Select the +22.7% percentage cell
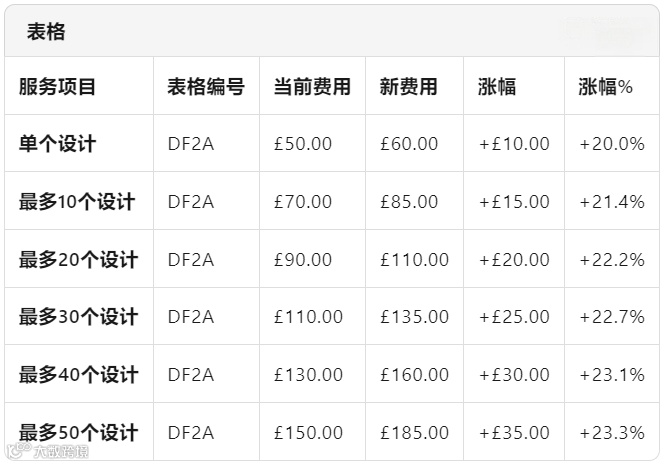Viewport: 666px width, 465px height. pos(612,317)
